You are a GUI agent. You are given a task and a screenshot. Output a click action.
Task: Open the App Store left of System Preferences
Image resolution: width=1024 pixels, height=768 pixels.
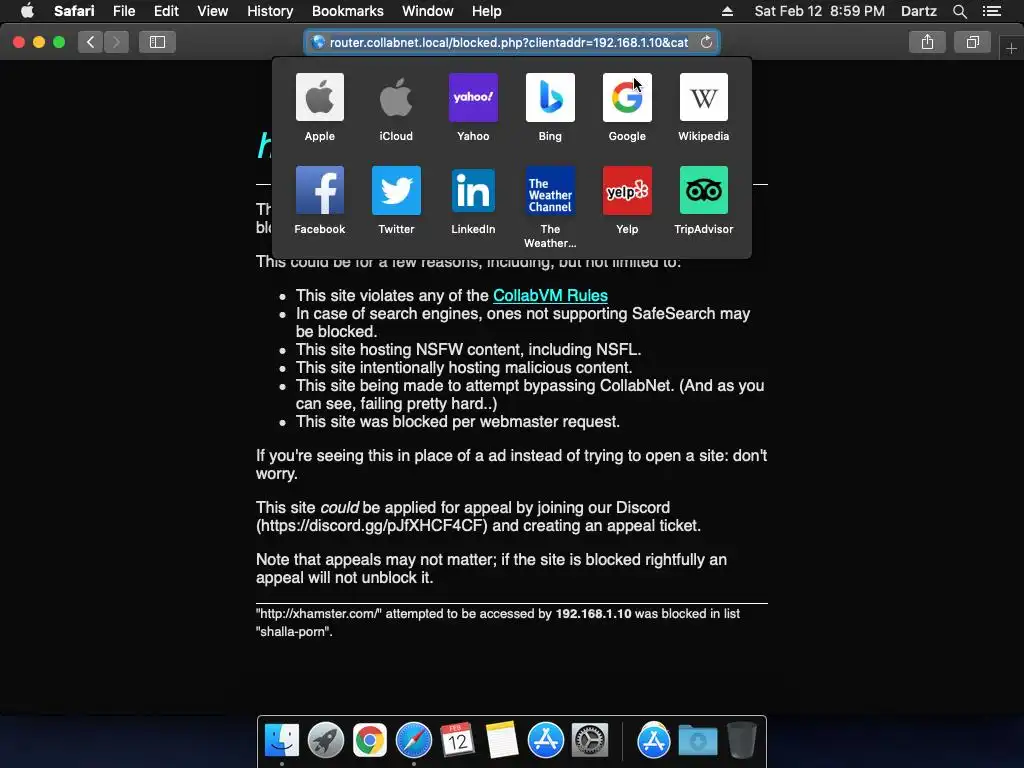545,740
